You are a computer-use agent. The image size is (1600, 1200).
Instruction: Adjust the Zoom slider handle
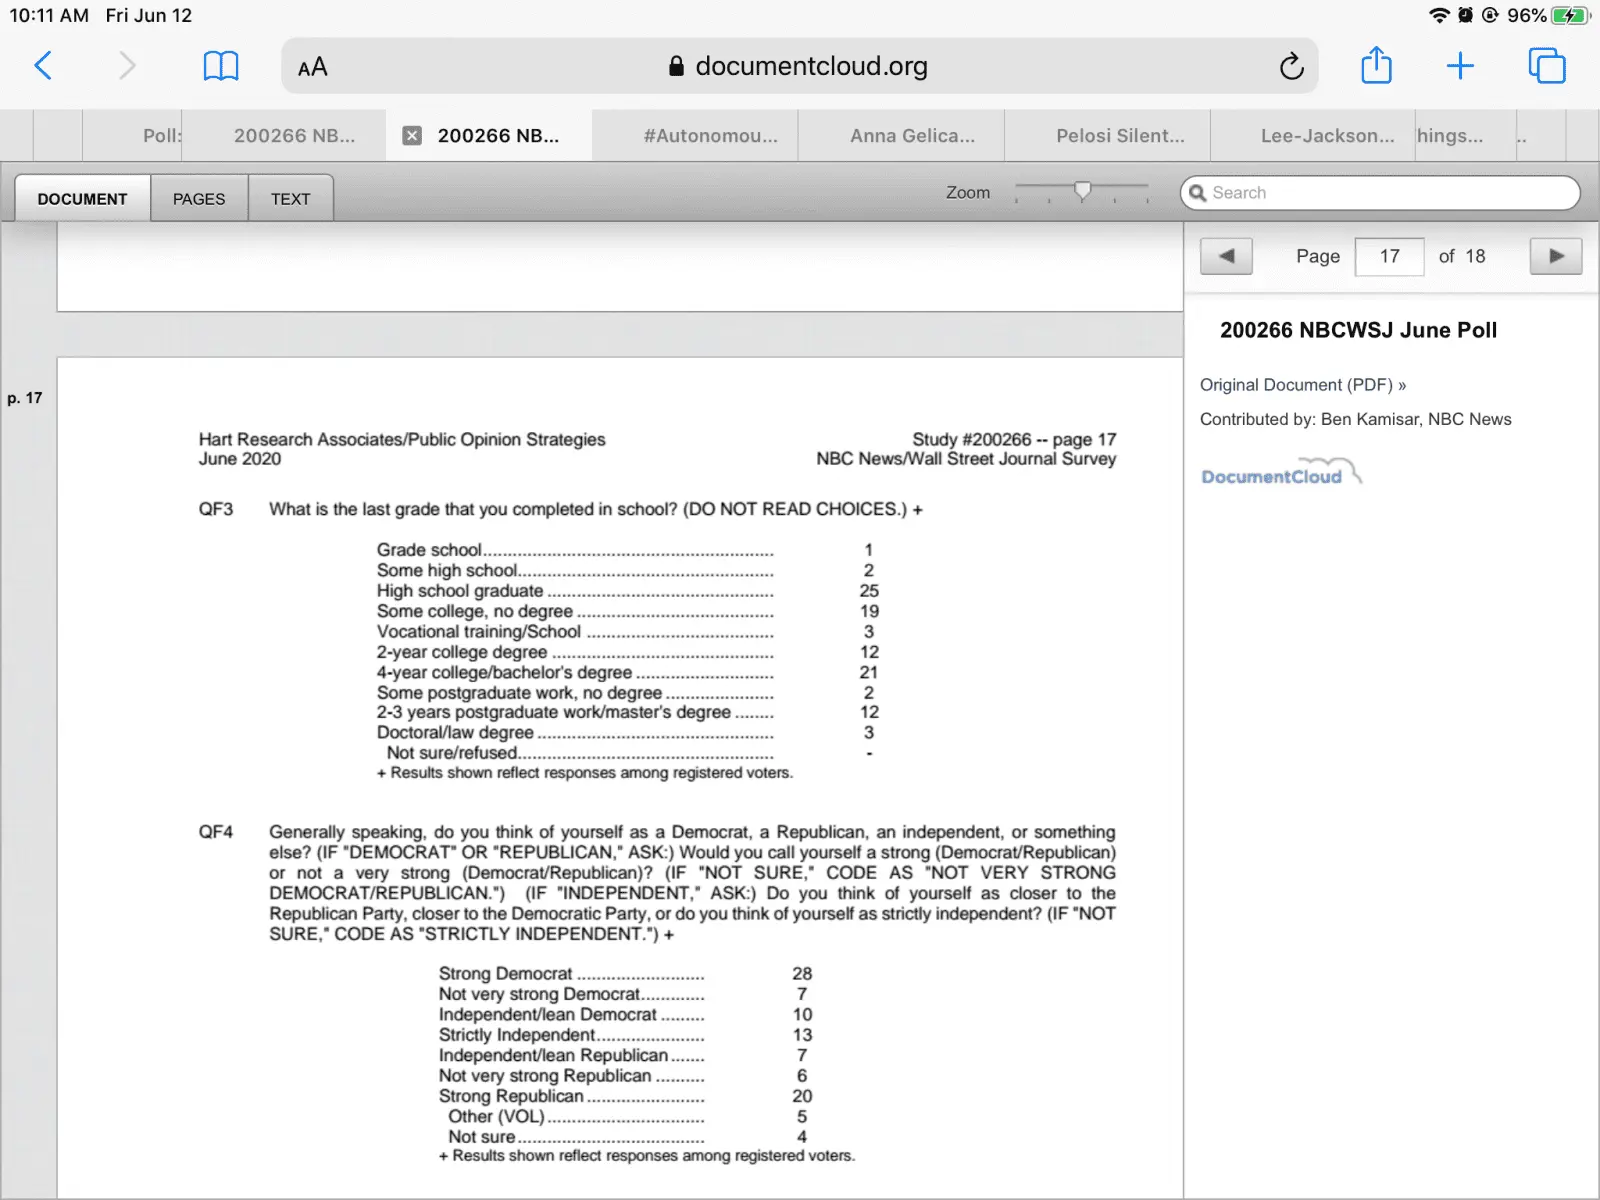click(x=1082, y=190)
